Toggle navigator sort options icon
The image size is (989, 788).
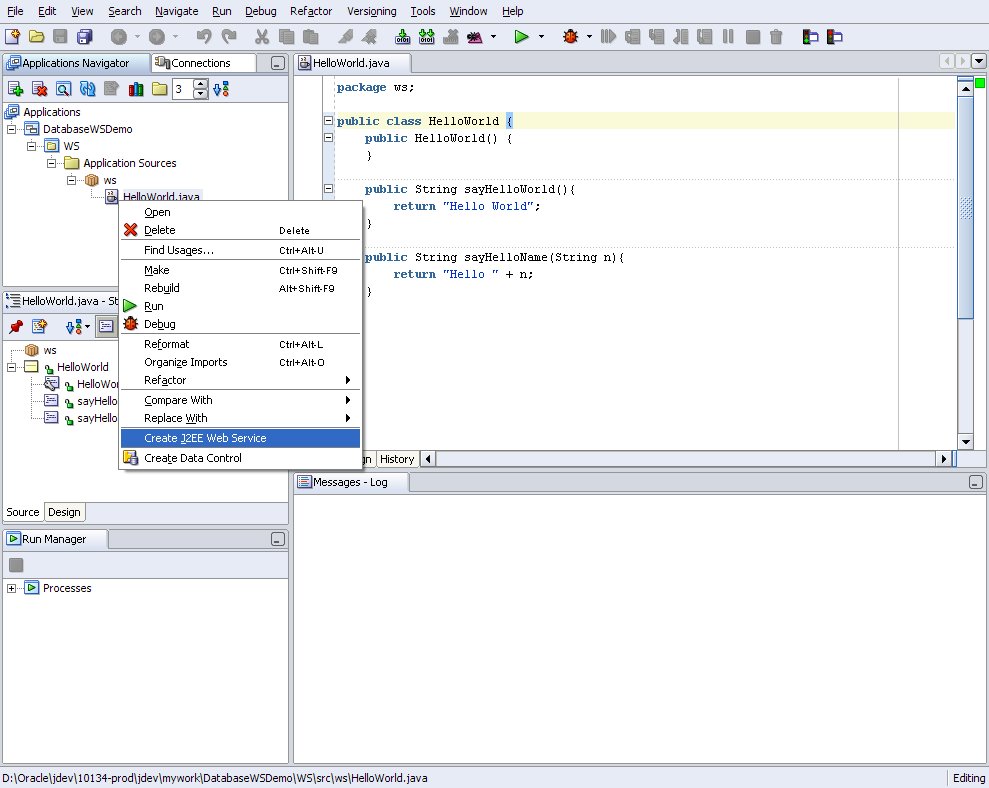pos(221,89)
